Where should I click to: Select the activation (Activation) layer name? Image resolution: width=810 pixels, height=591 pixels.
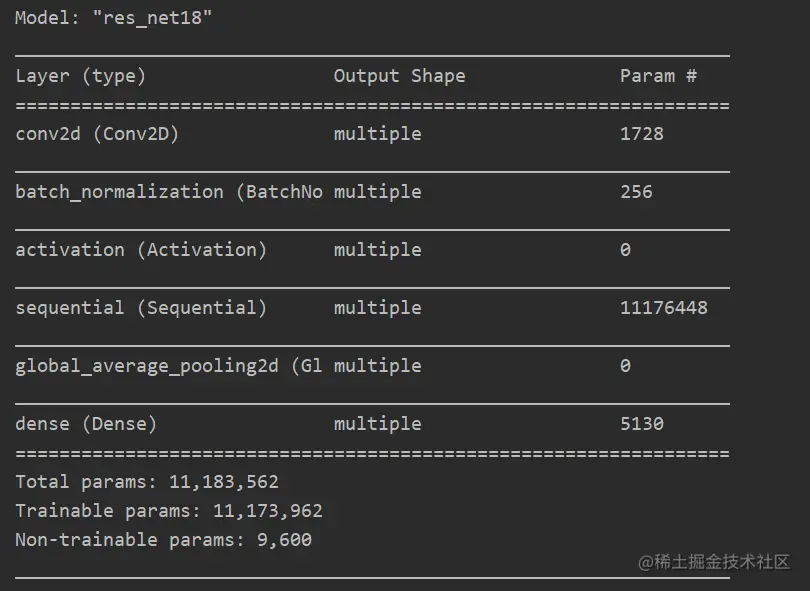point(141,250)
